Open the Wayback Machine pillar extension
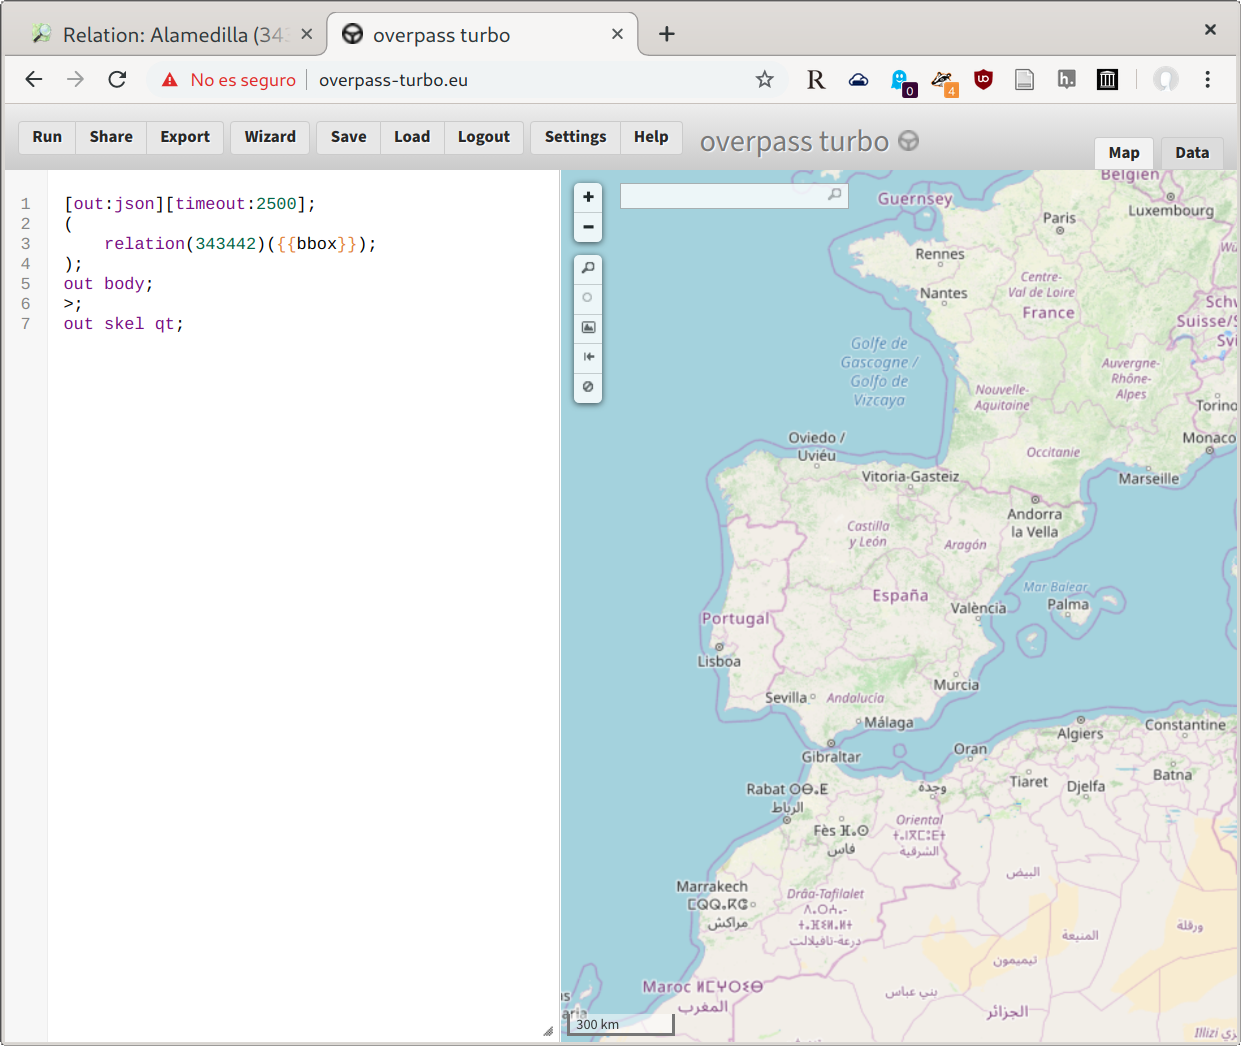1241x1046 pixels. click(1107, 80)
